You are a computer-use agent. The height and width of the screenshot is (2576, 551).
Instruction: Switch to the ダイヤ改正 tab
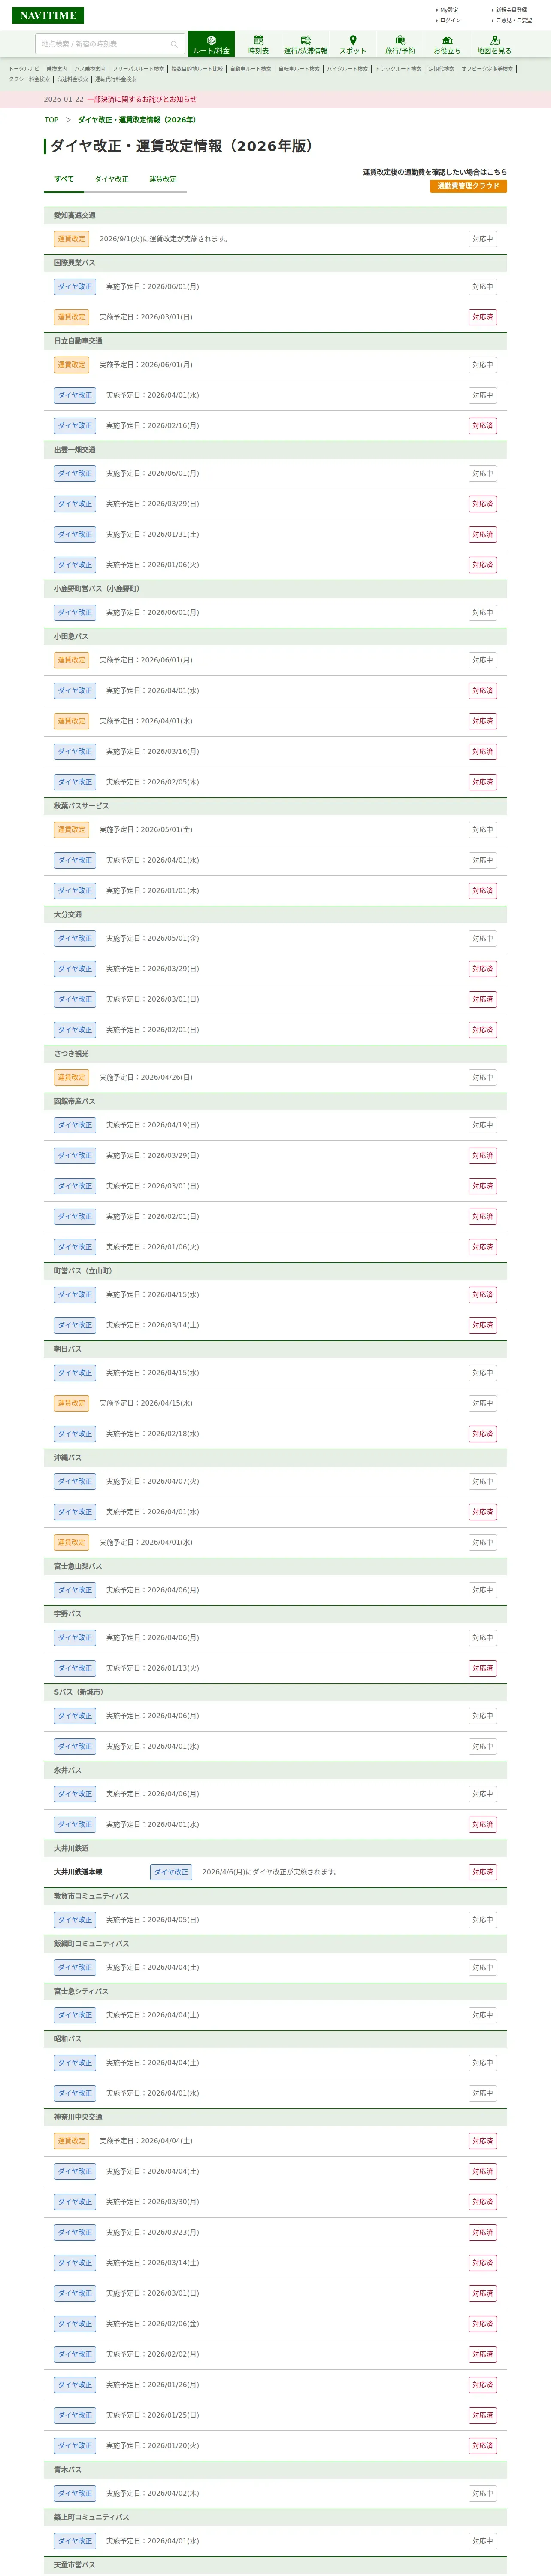[x=111, y=179]
